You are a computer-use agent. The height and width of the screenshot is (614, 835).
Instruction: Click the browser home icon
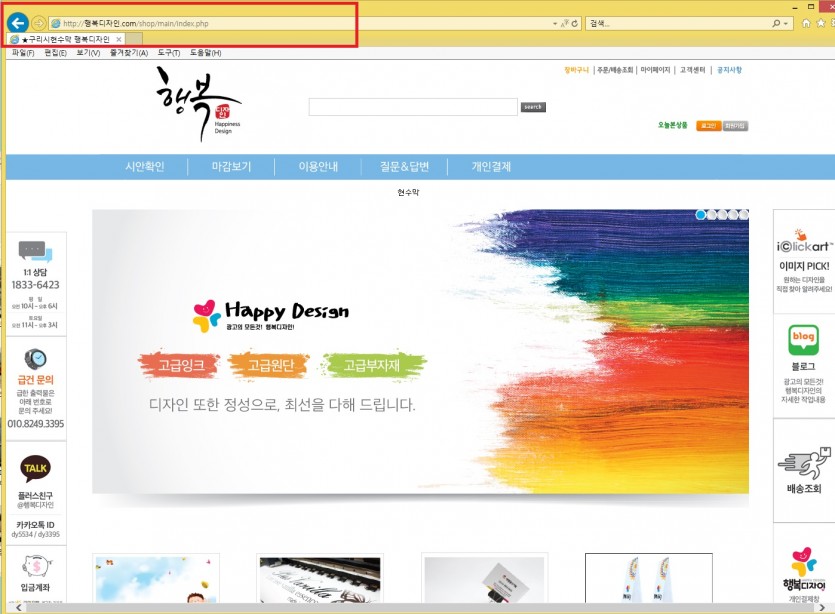coord(806,23)
